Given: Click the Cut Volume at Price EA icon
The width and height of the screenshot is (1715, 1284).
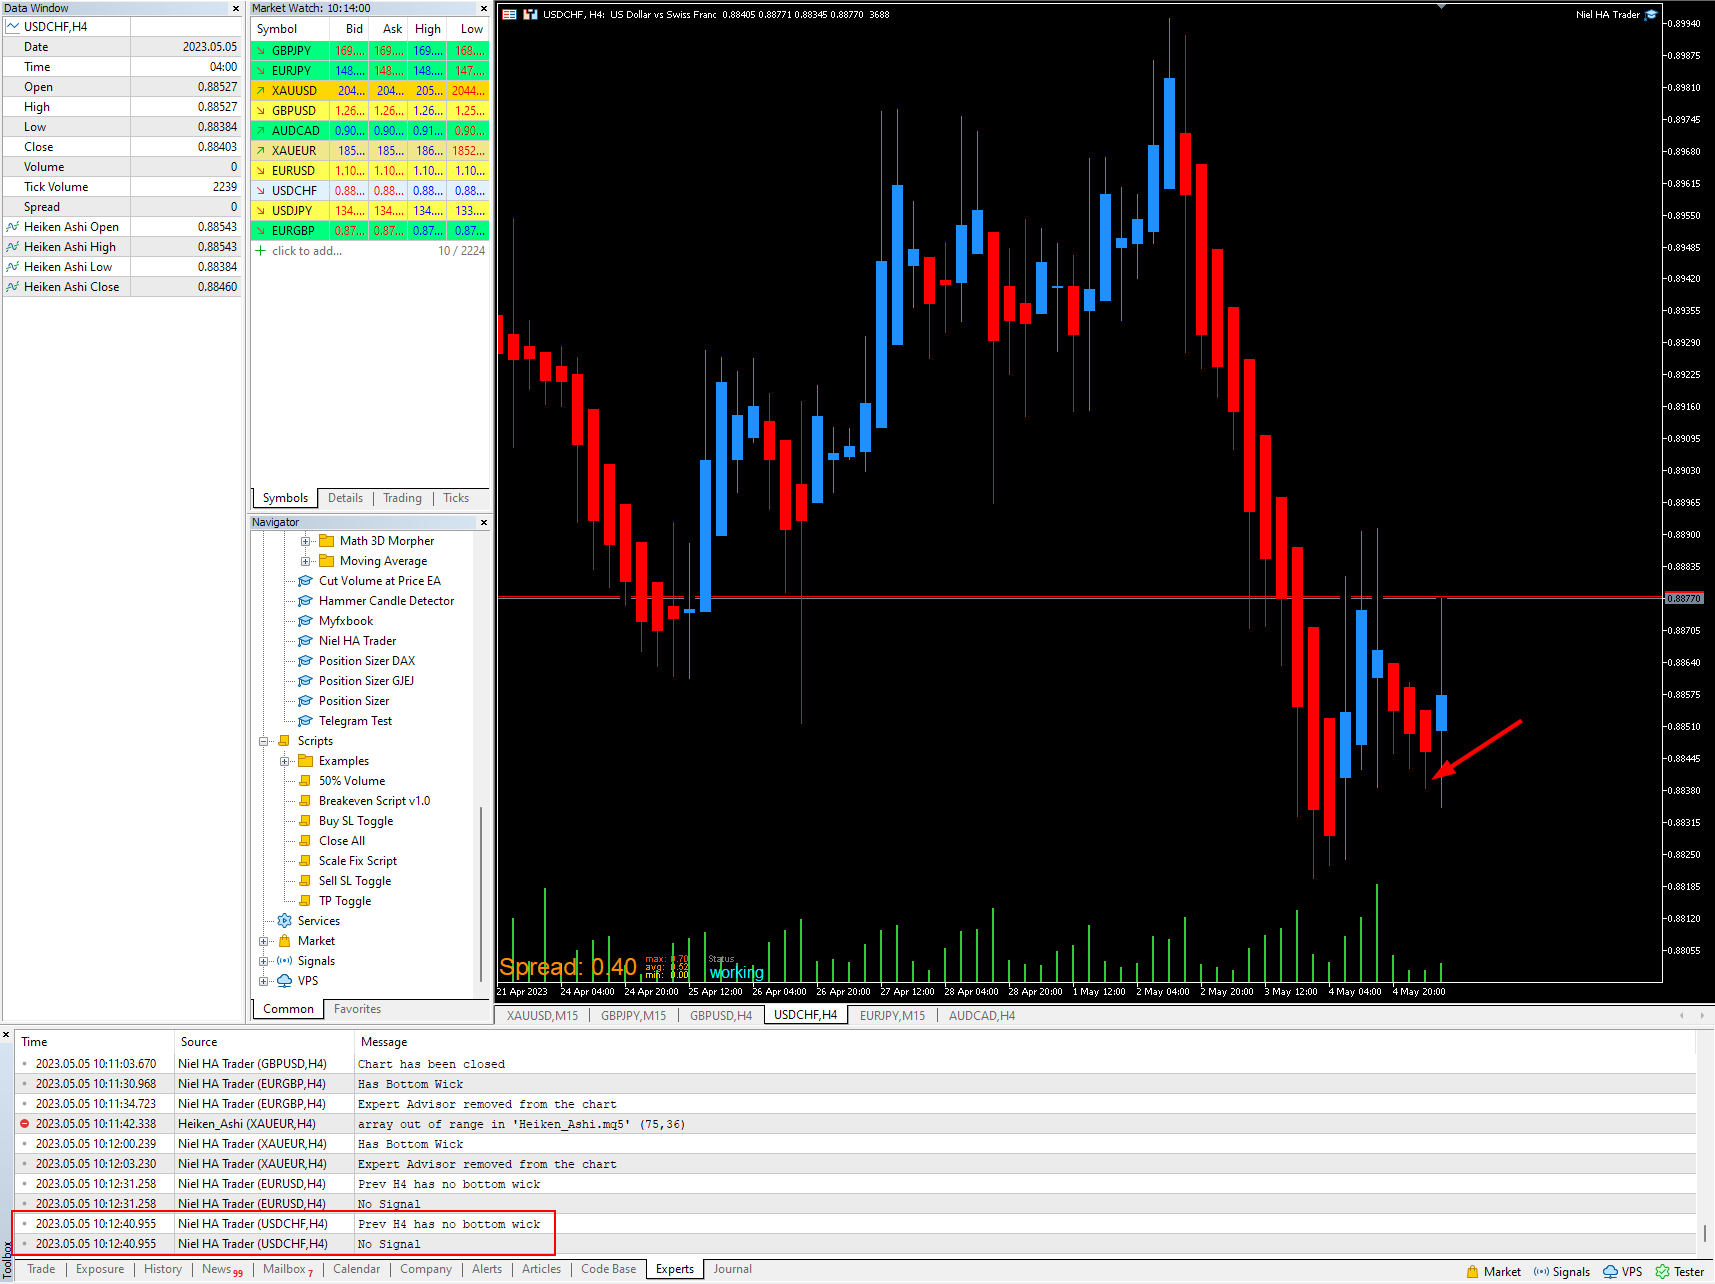Looking at the screenshot, I should [306, 581].
